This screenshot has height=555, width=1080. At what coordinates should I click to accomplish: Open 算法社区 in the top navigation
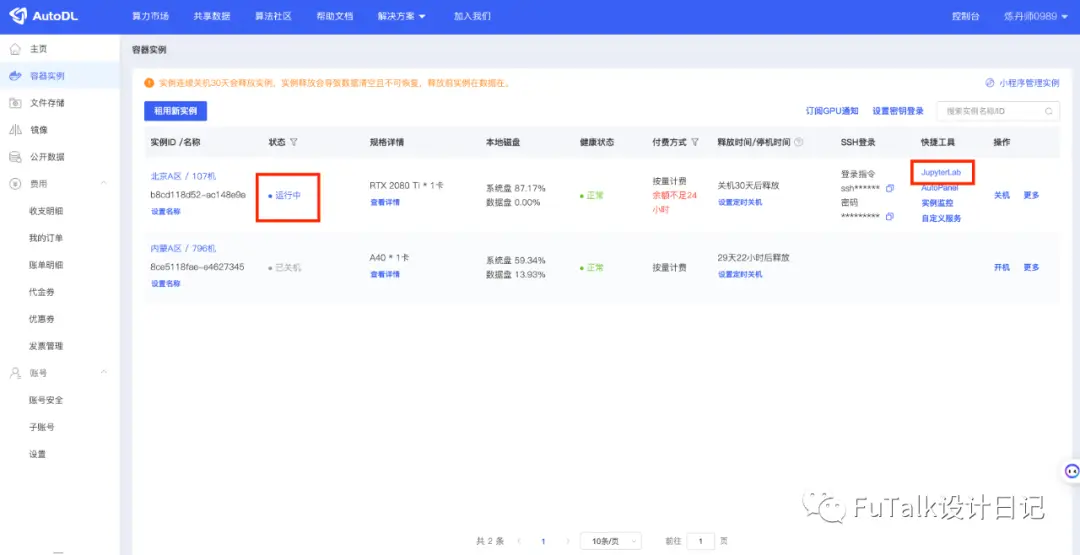click(x=273, y=16)
